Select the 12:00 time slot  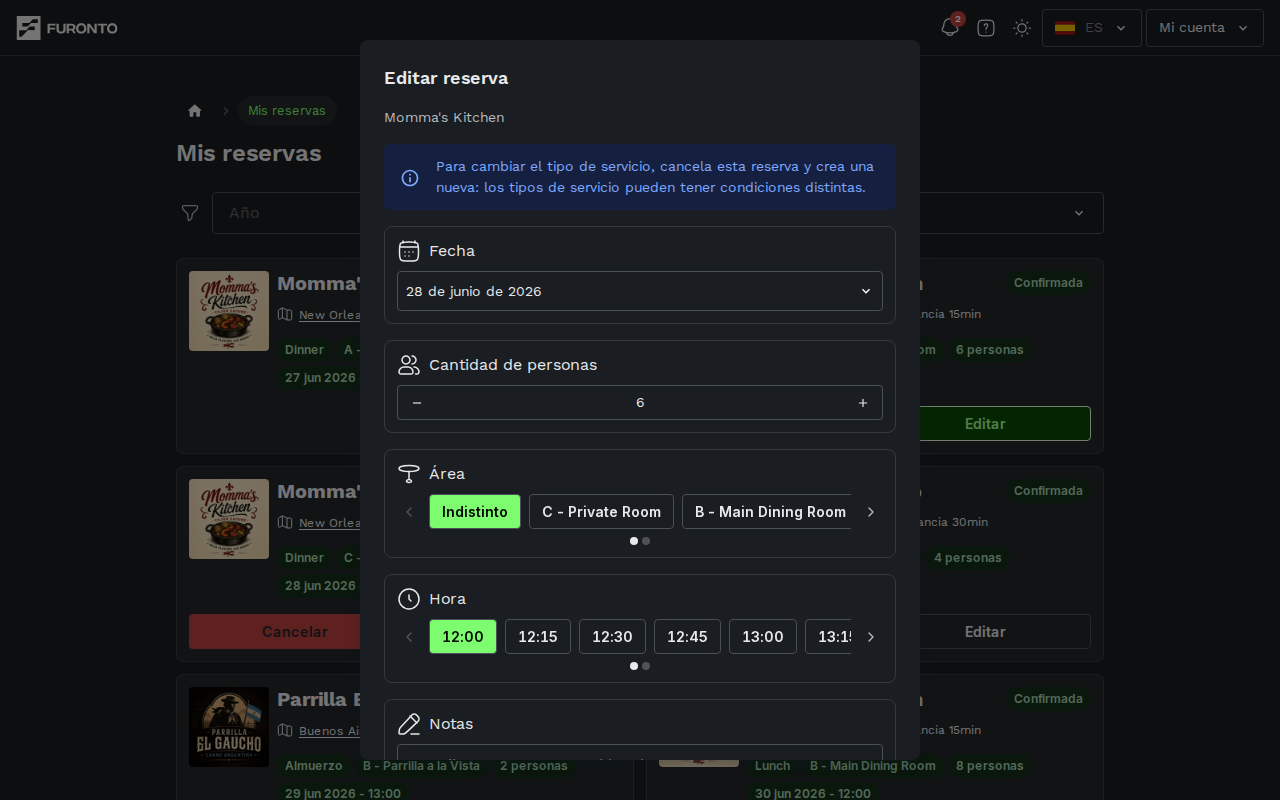pyautogui.click(x=463, y=637)
